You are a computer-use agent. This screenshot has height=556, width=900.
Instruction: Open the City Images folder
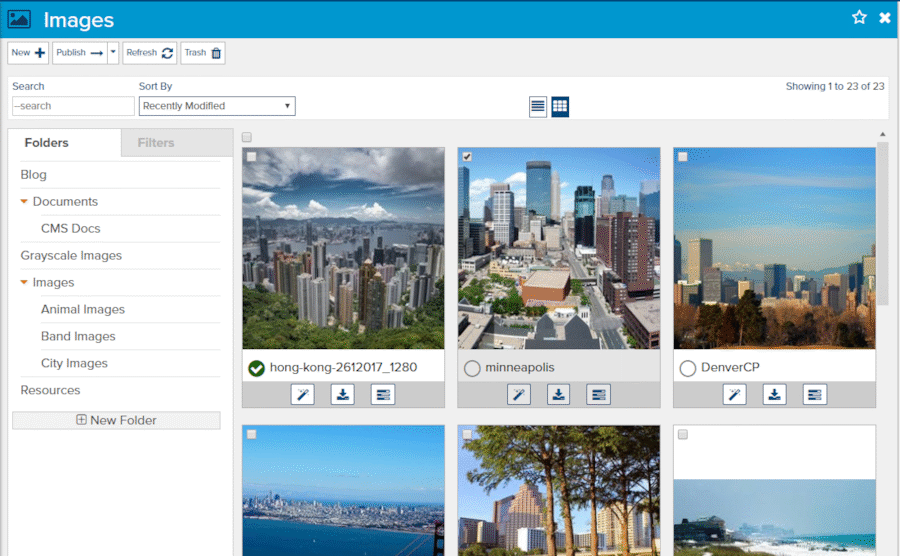74,363
